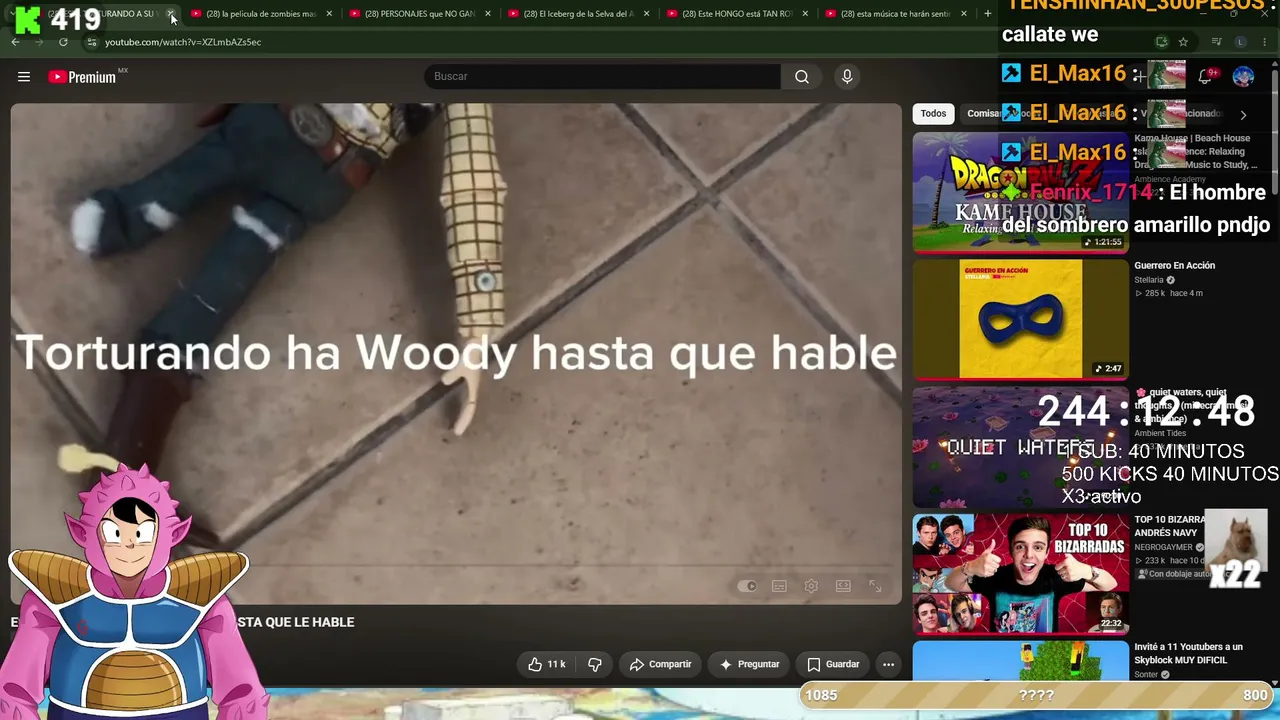Click the search magnifier button
1280x720 pixels.
802,77
